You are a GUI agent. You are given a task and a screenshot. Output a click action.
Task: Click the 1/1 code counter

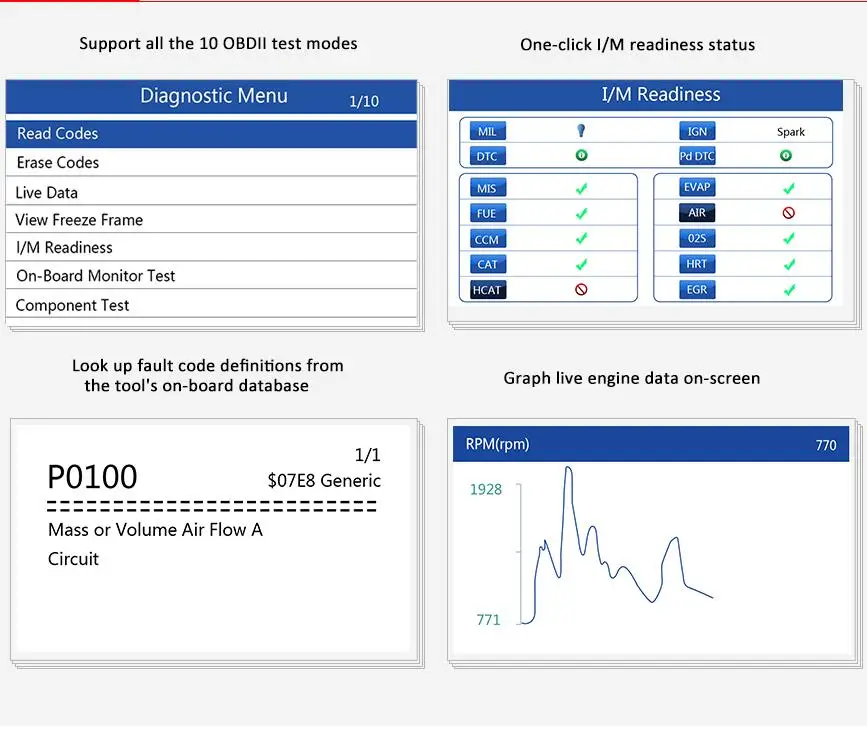367,454
